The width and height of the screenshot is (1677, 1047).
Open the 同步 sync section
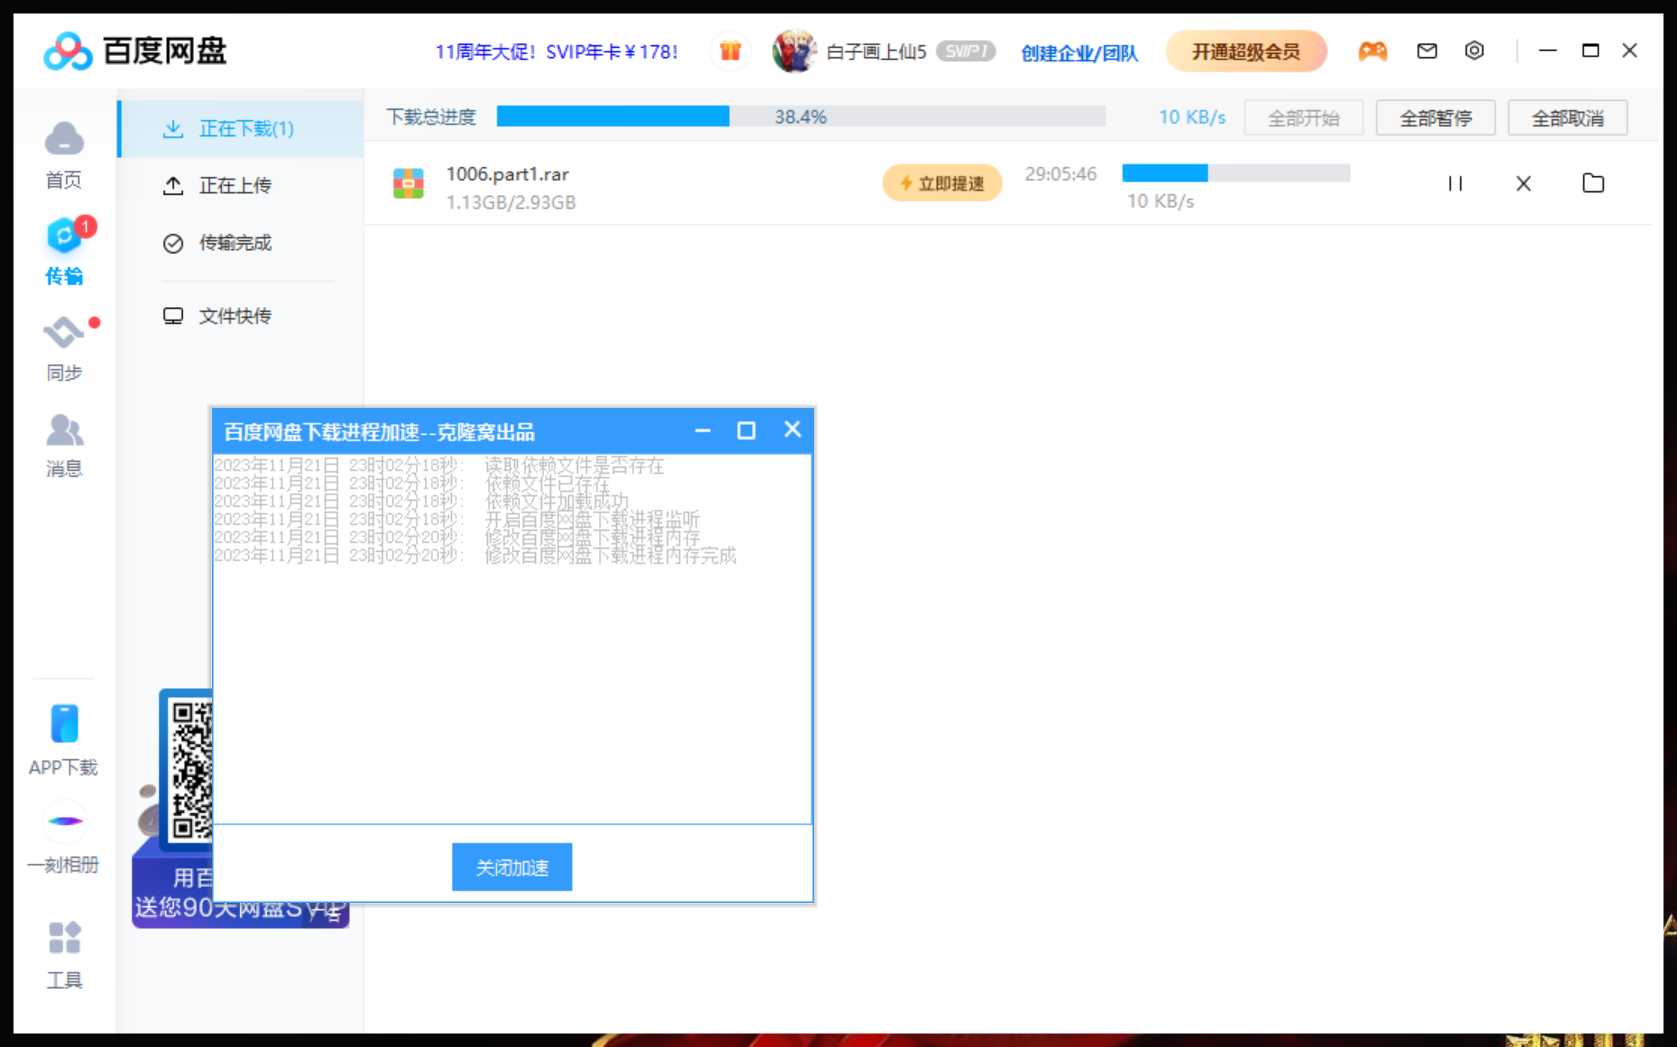click(x=65, y=348)
